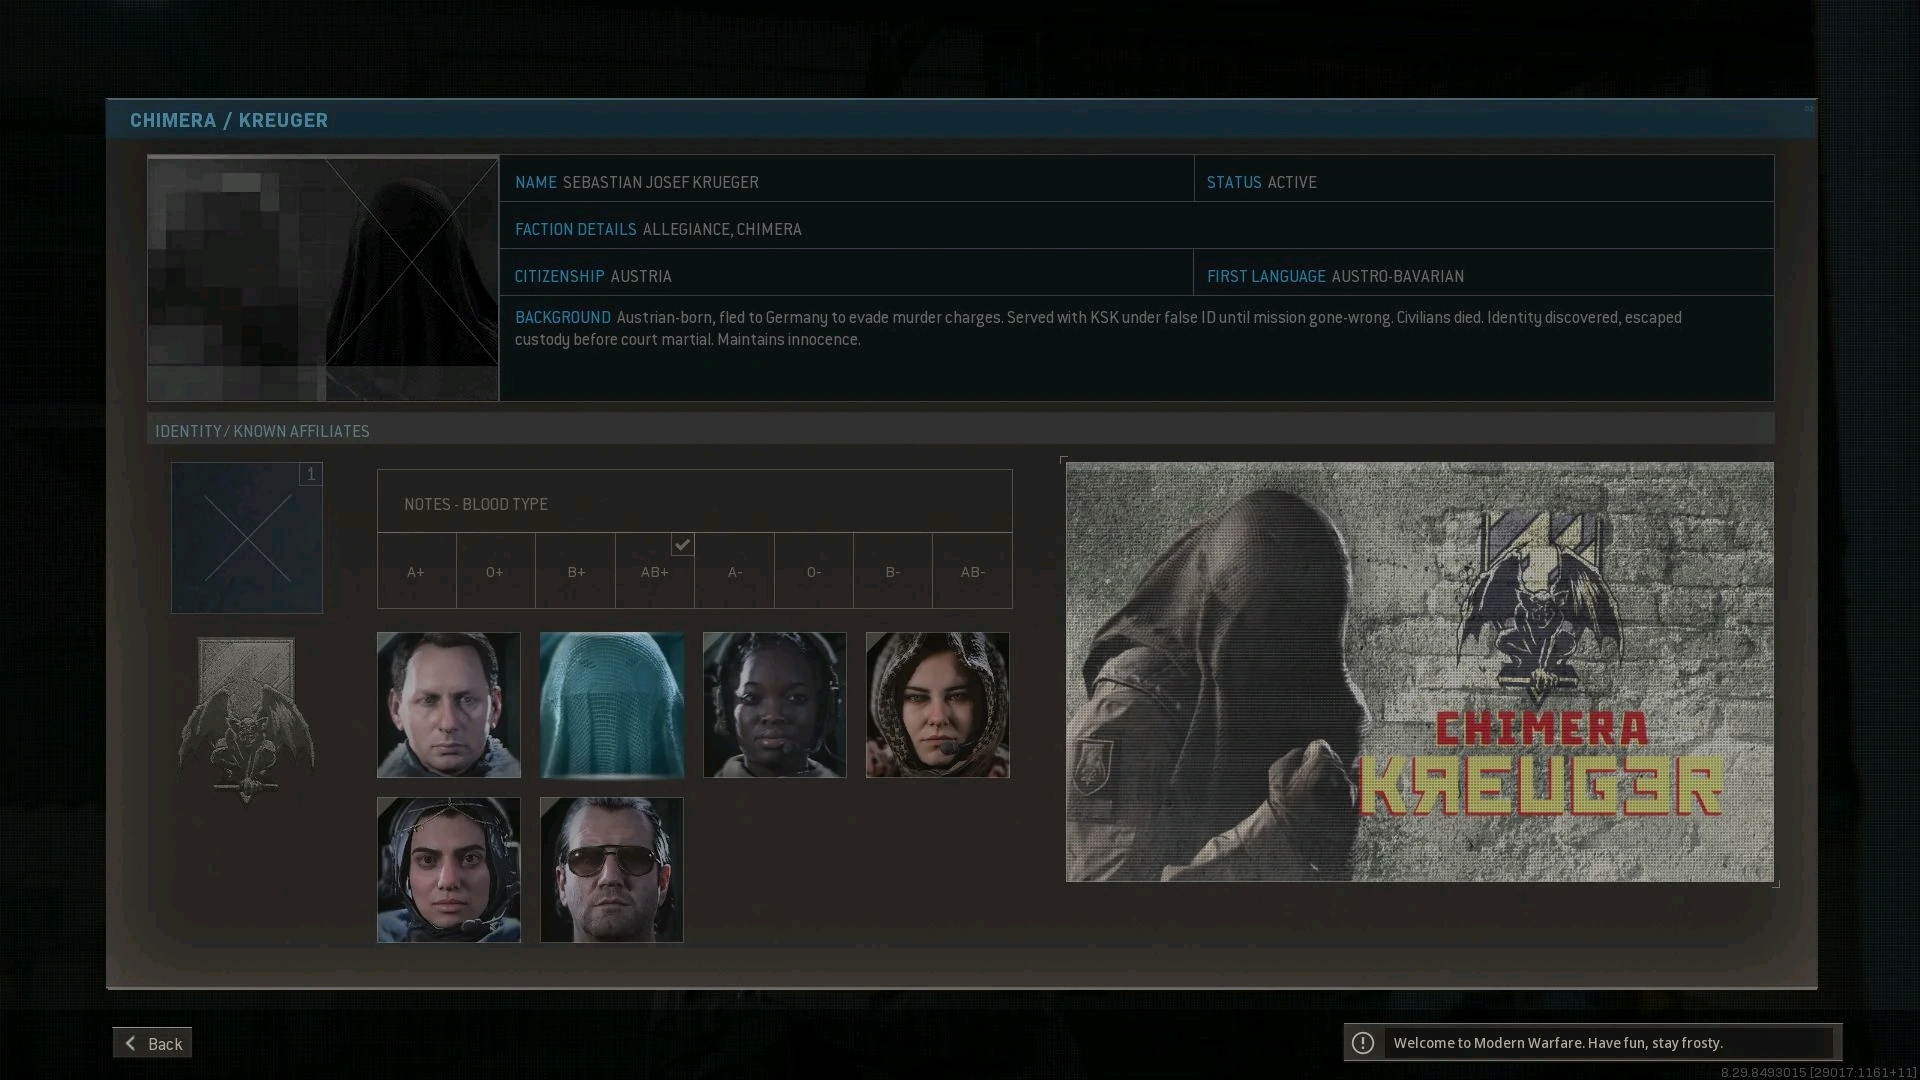The image size is (1920, 1080).
Task: Click the alert icon beside welcome message
Action: click(1363, 1043)
